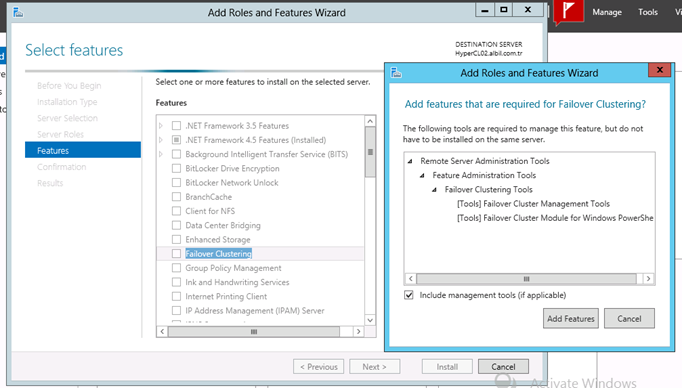Click the Add Features button
The image size is (682, 388).
(x=571, y=319)
